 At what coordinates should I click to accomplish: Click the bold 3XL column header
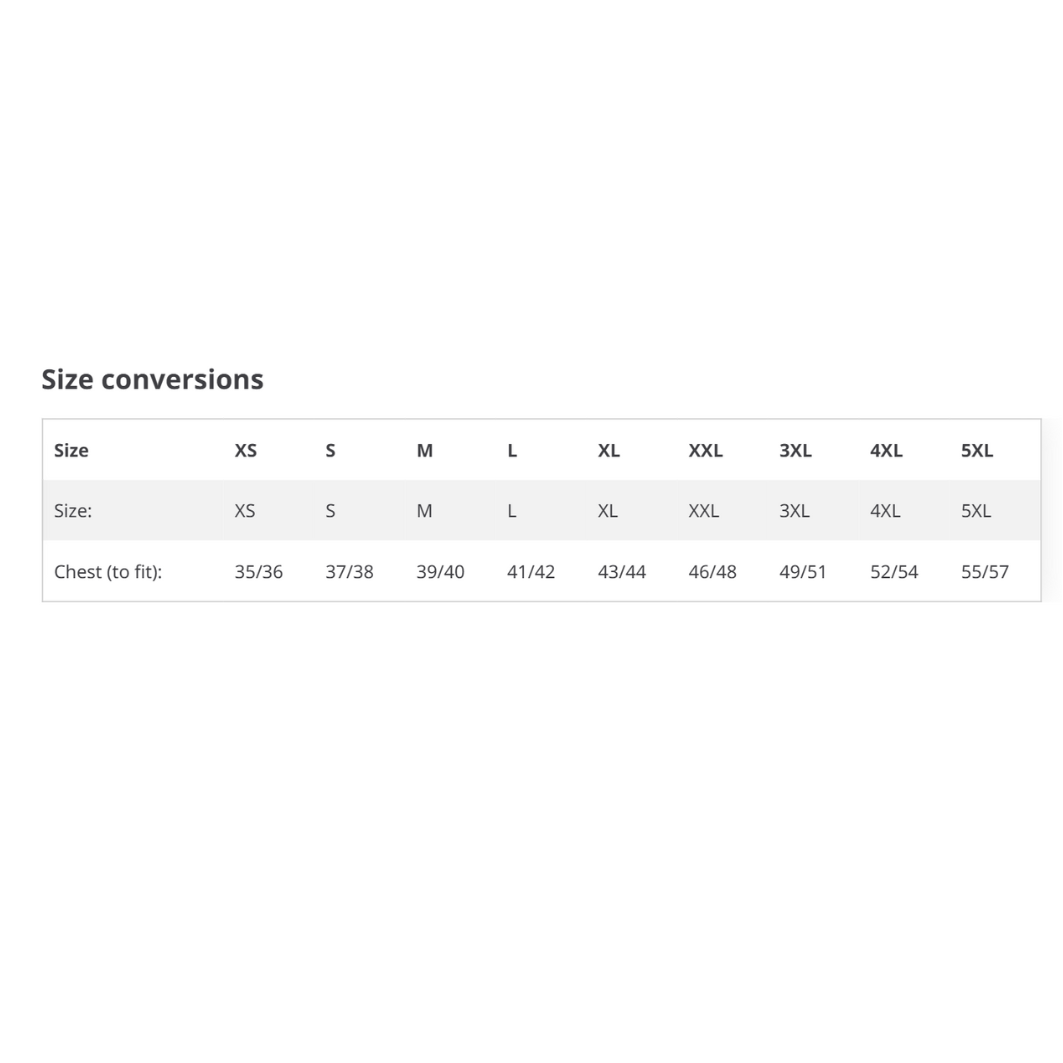[x=795, y=450]
